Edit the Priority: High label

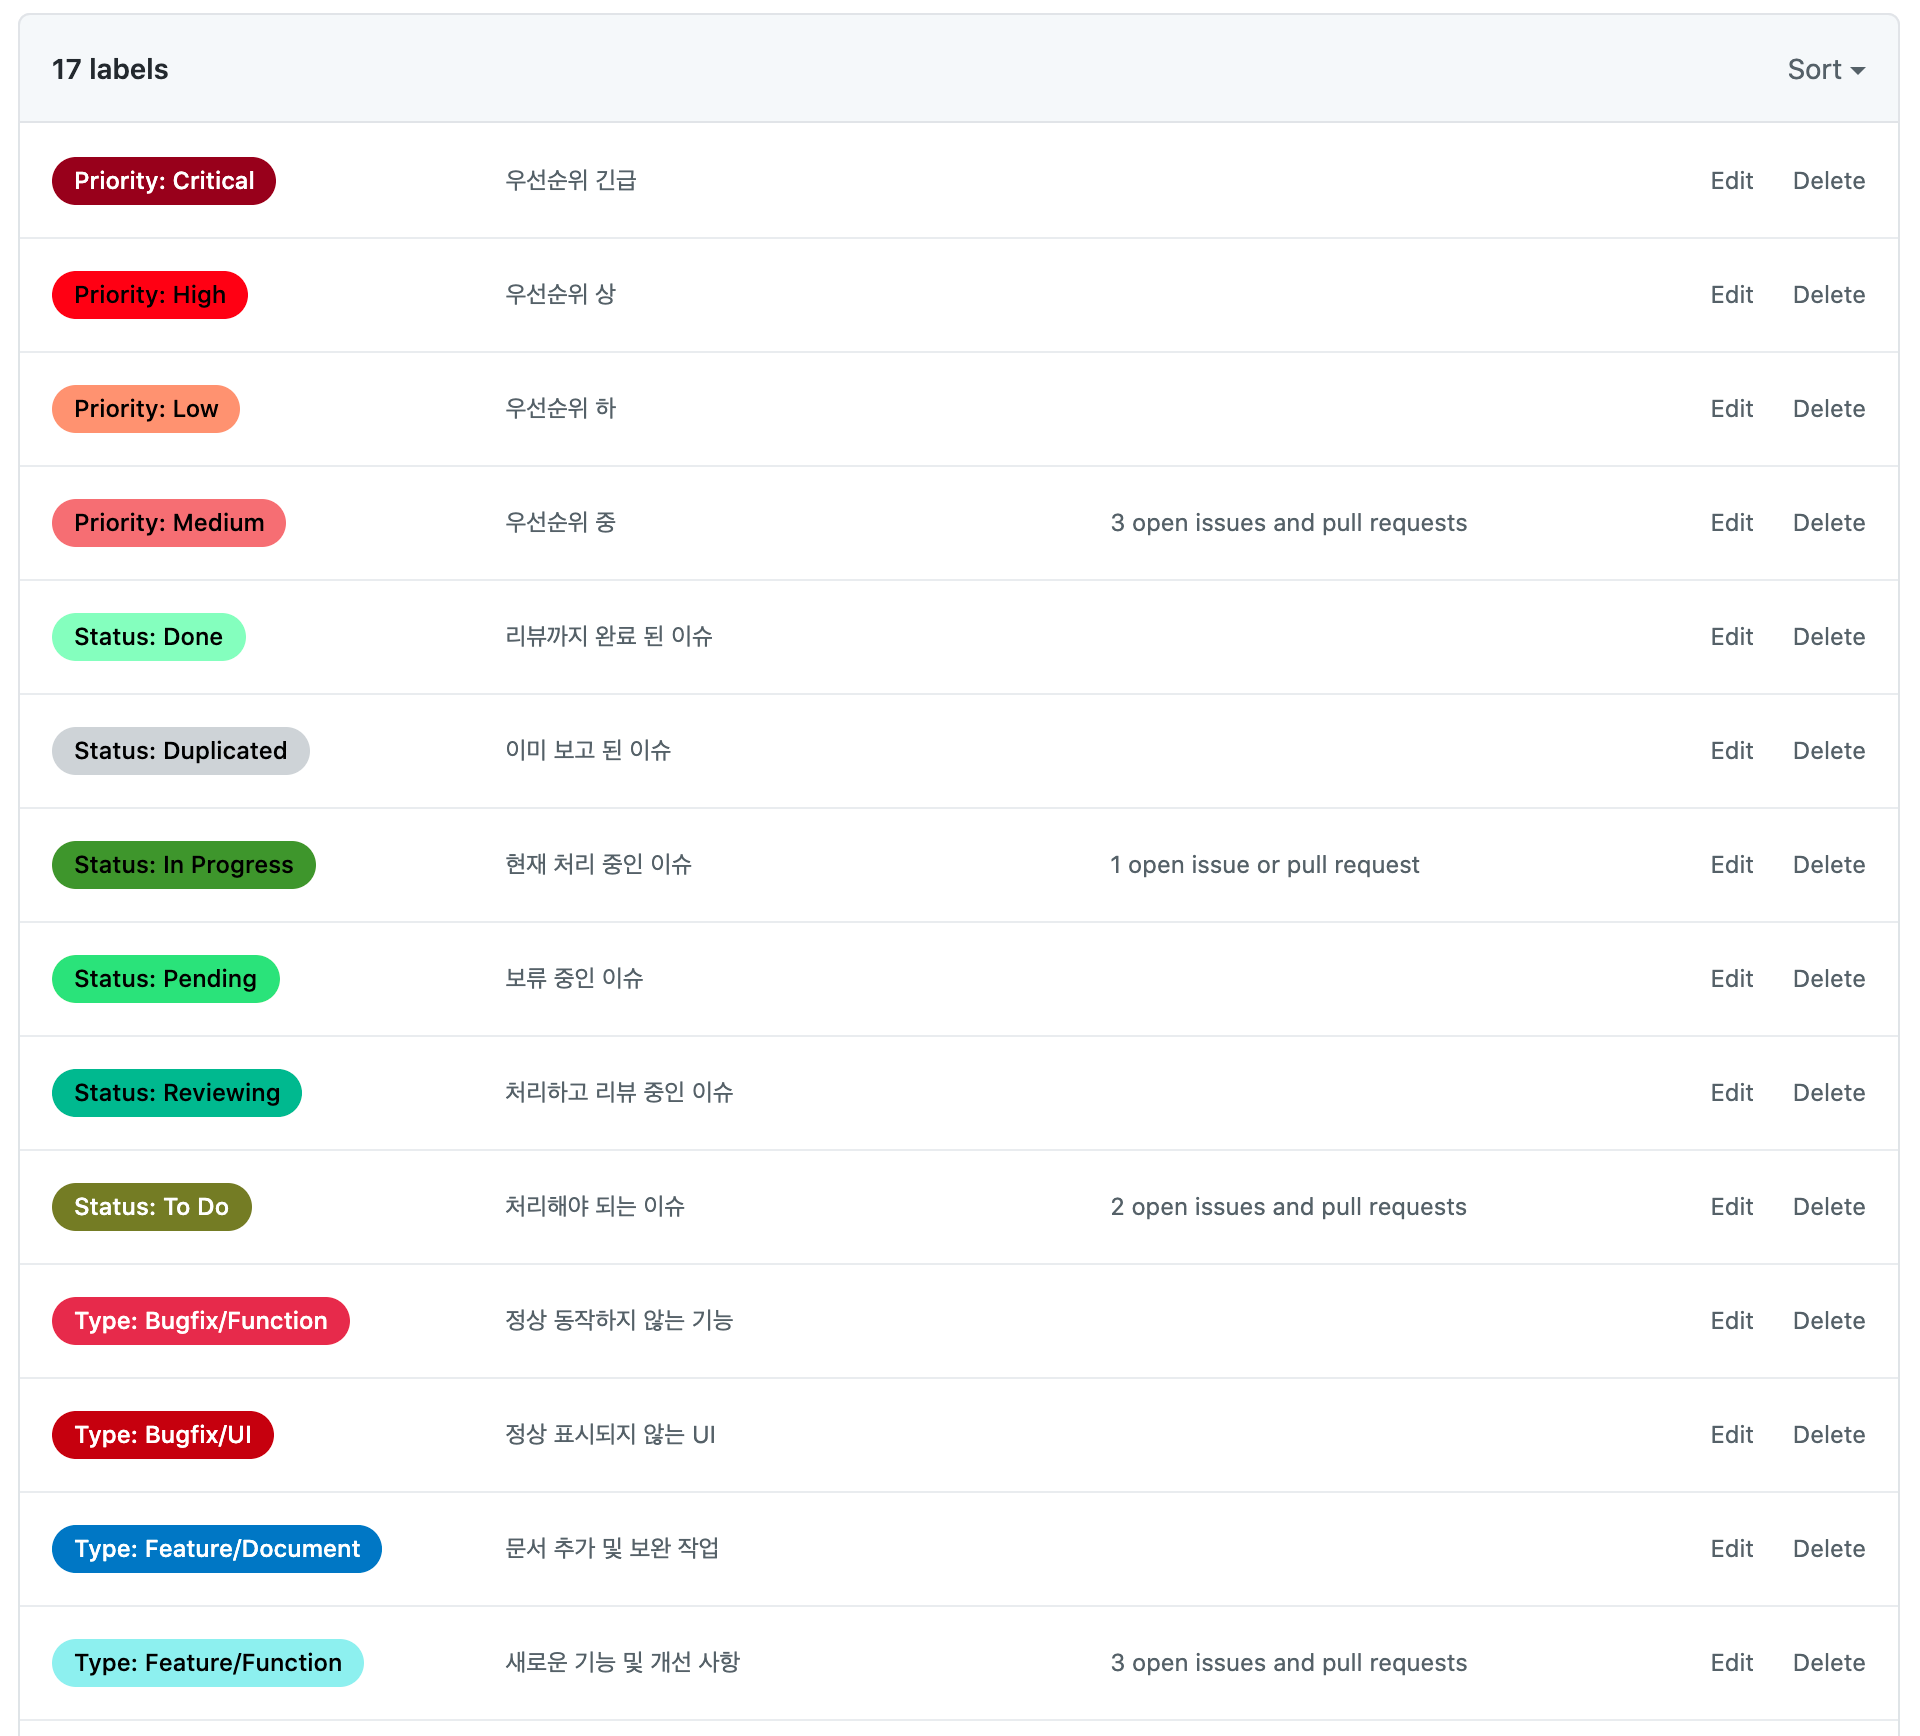(x=1731, y=295)
